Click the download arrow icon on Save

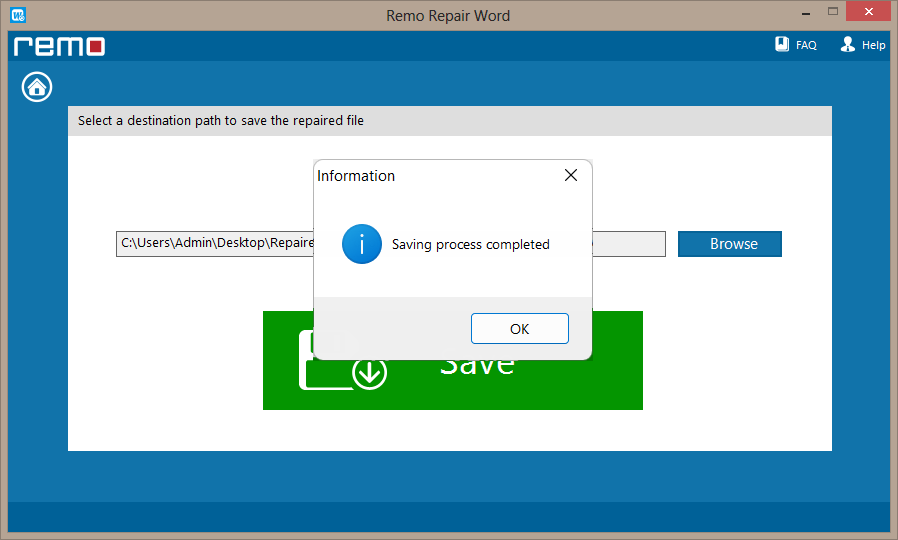tap(369, 374)
